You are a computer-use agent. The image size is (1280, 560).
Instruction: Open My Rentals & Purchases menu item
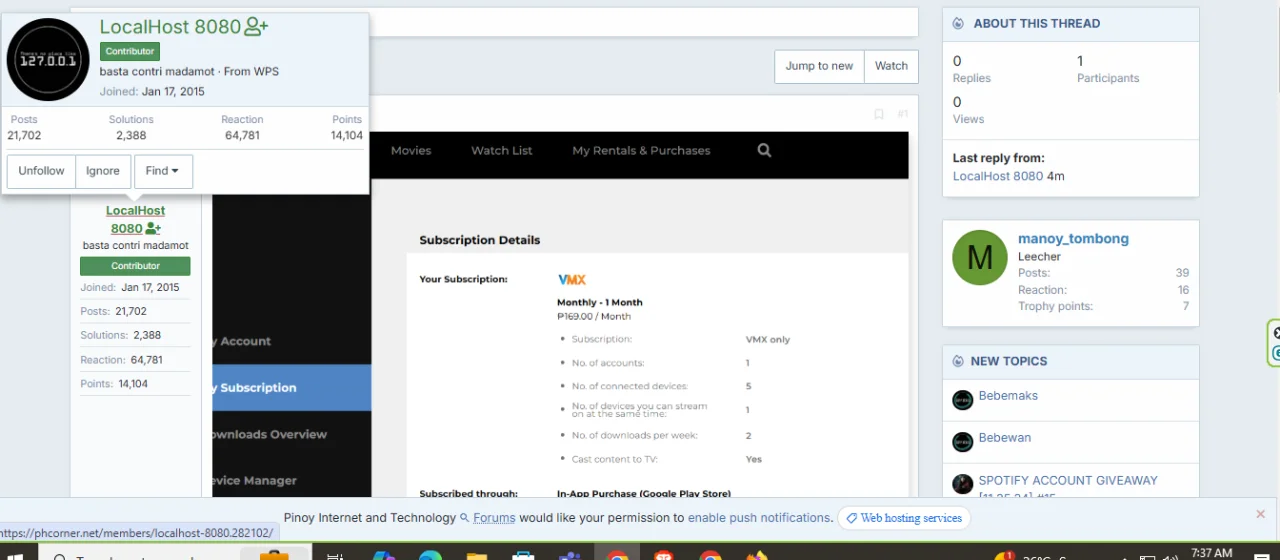coord(641,150)
